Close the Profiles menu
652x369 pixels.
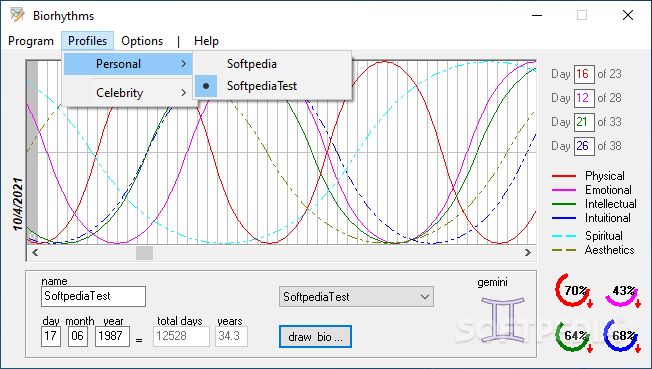coord(87,41)
